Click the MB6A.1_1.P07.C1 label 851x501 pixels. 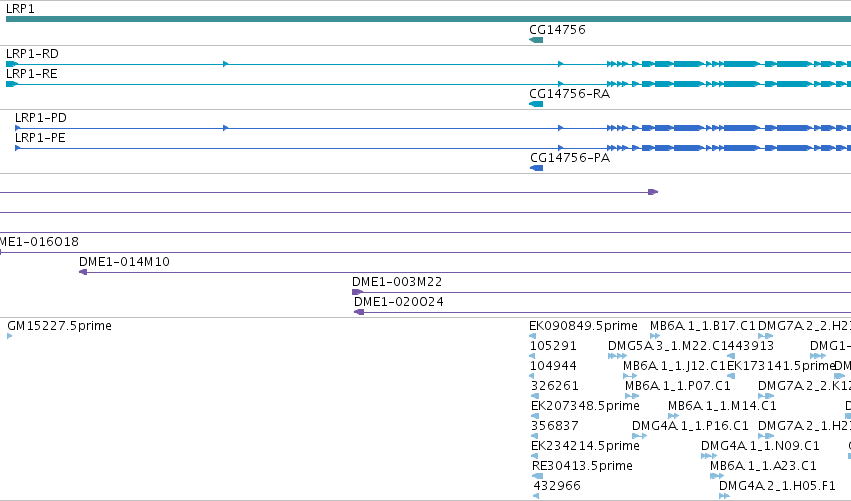click(678, 386)
